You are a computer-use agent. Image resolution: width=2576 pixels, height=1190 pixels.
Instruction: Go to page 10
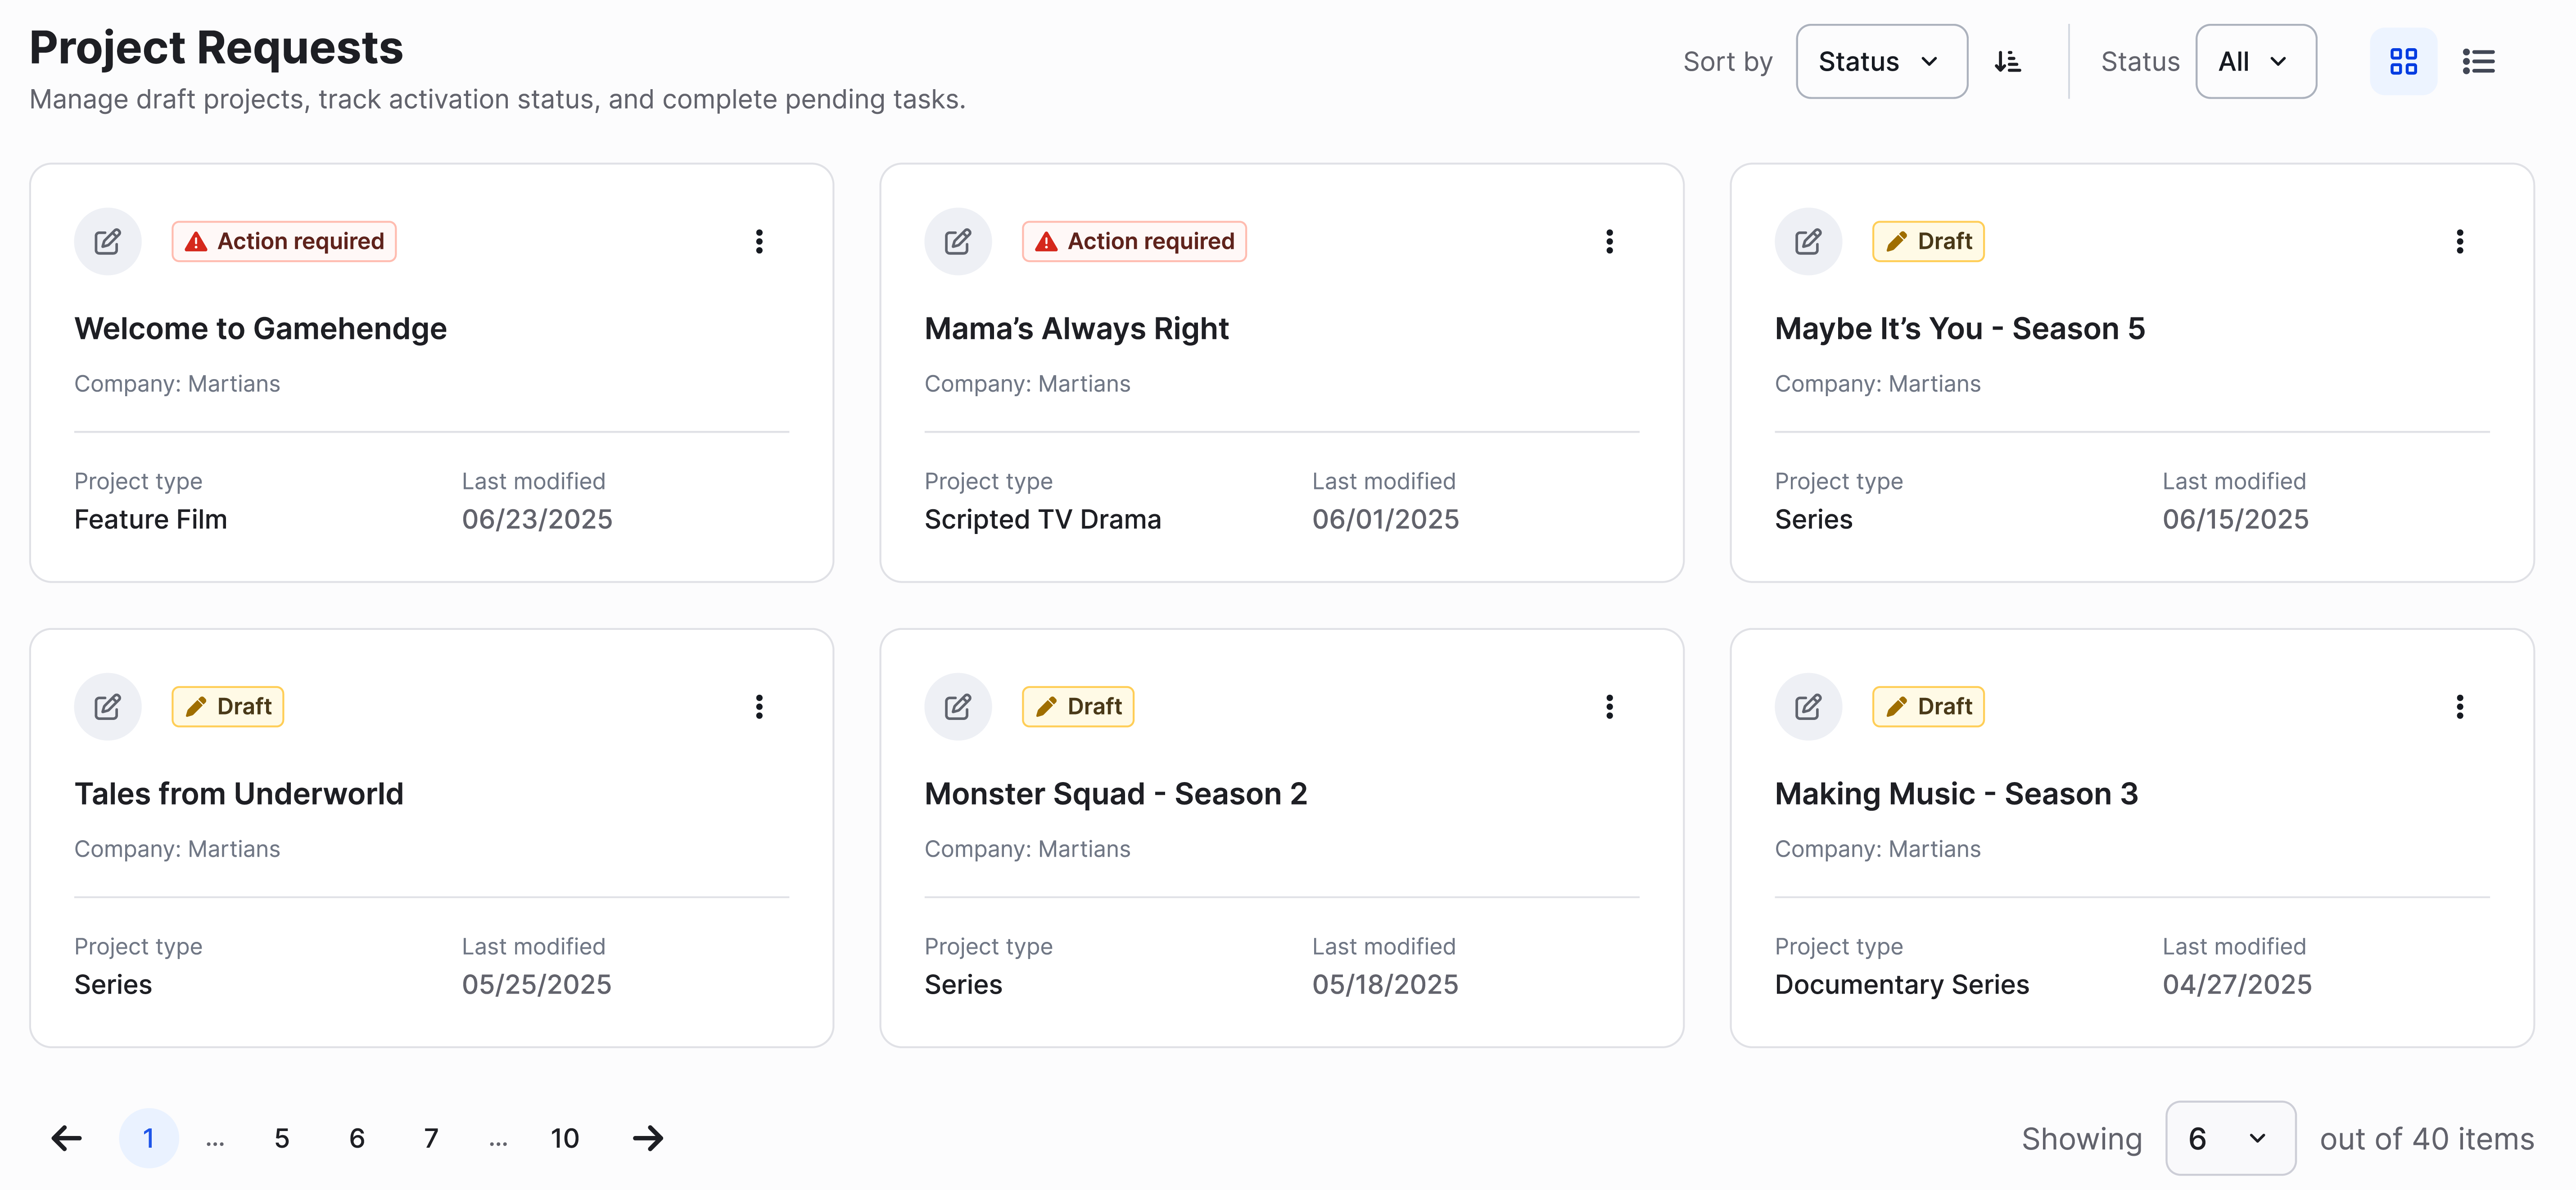tap(565, 1138)
